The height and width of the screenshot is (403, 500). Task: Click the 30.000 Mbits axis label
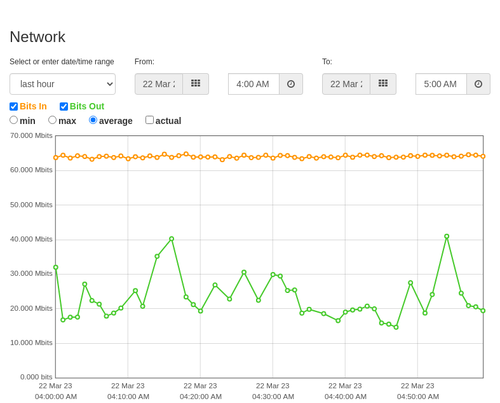pyautogui.click(x=31, y=274)
